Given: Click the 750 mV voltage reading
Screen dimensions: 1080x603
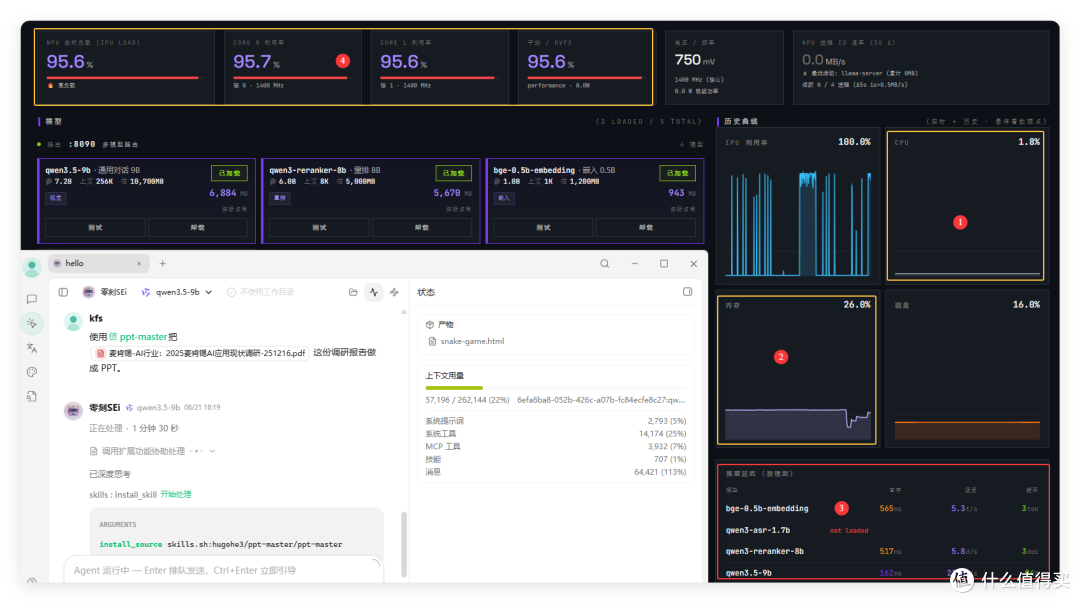Looking at the screenshot, I should 695,60.
